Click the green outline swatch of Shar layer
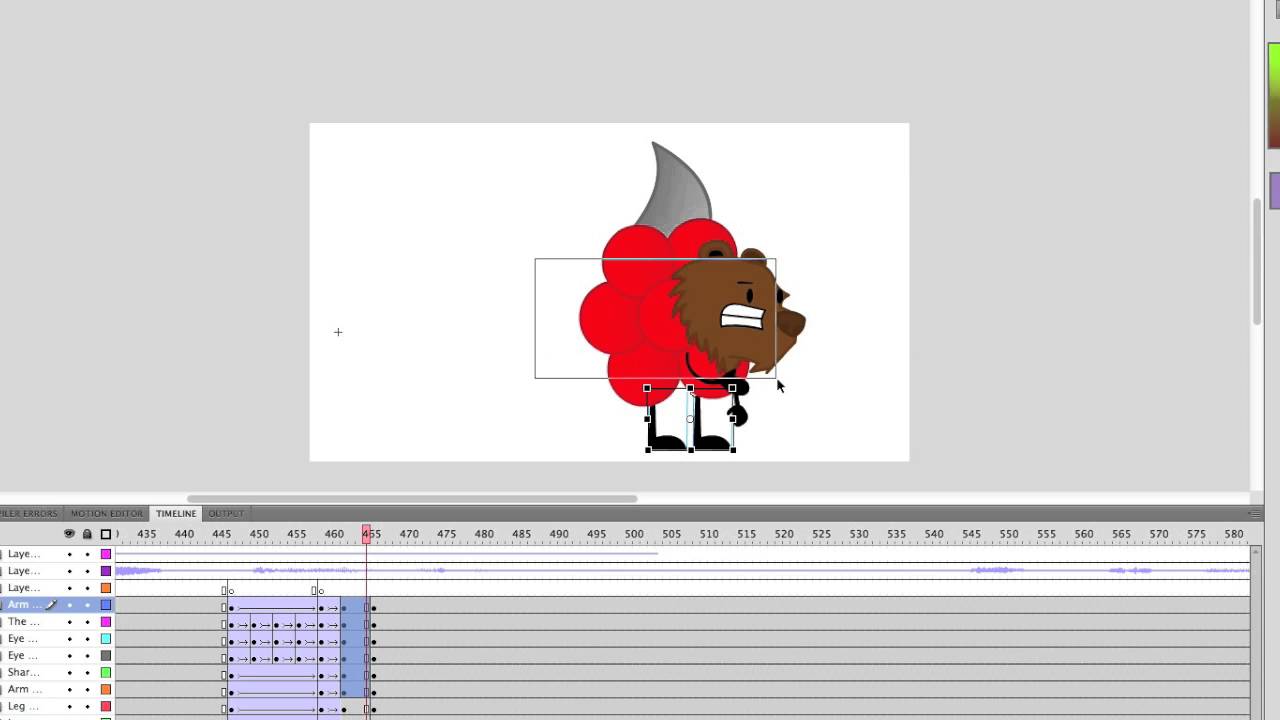This screenshot has width=1280, height=720. pyautogui.click(x=106, y=673)
